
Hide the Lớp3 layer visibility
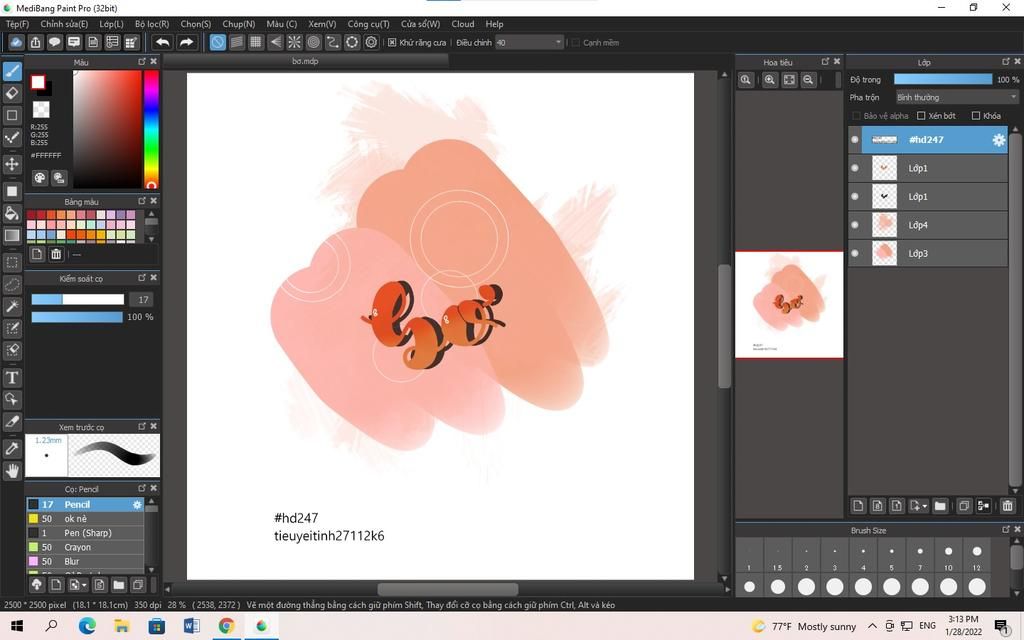click(x=855, y=253)
